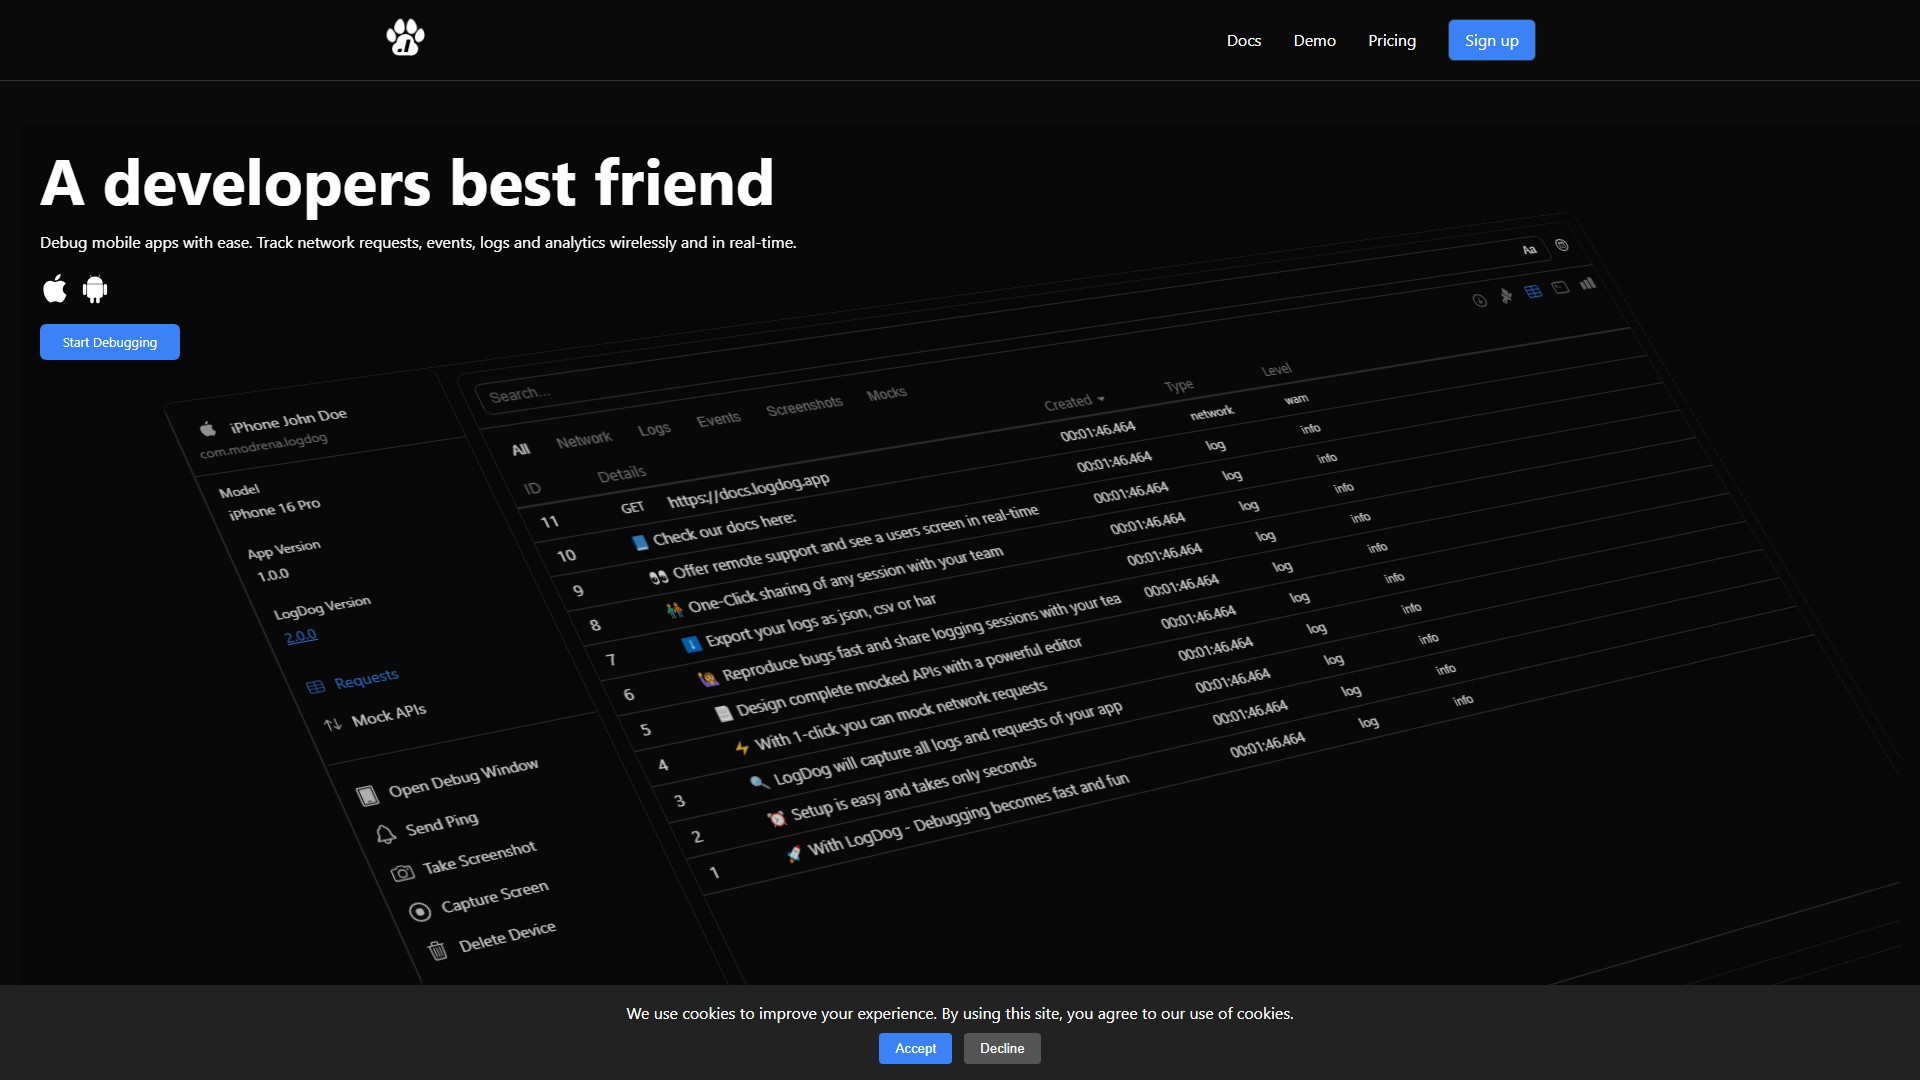Click the magnifier emoji on capture all logs row

pos(759,782)
